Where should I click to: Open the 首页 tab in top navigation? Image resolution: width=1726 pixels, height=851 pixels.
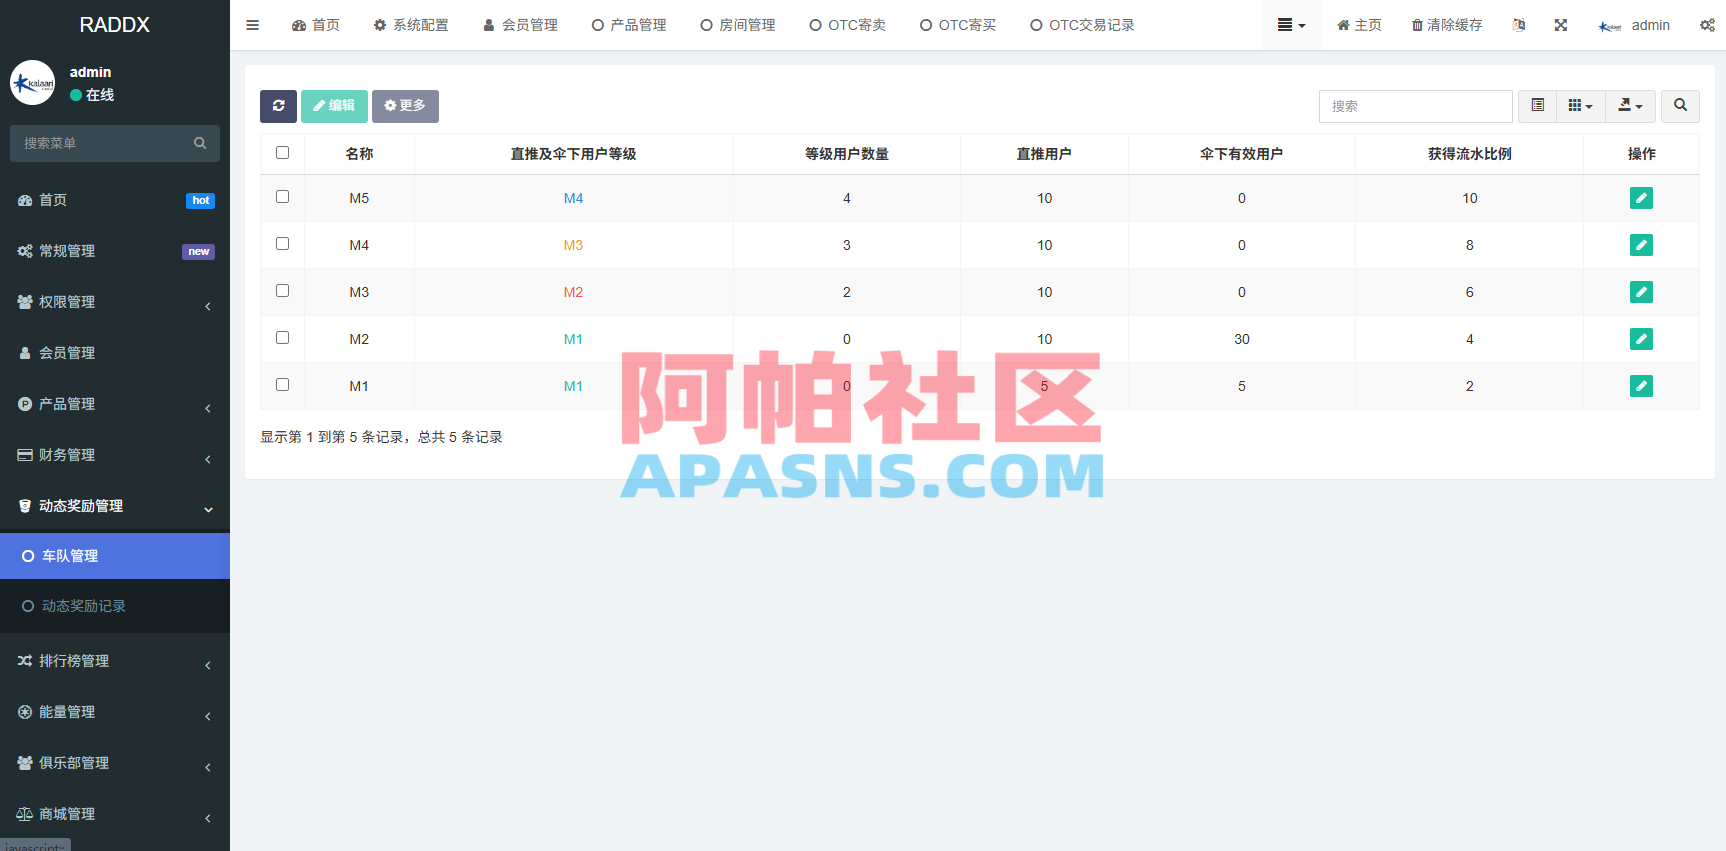316,25
